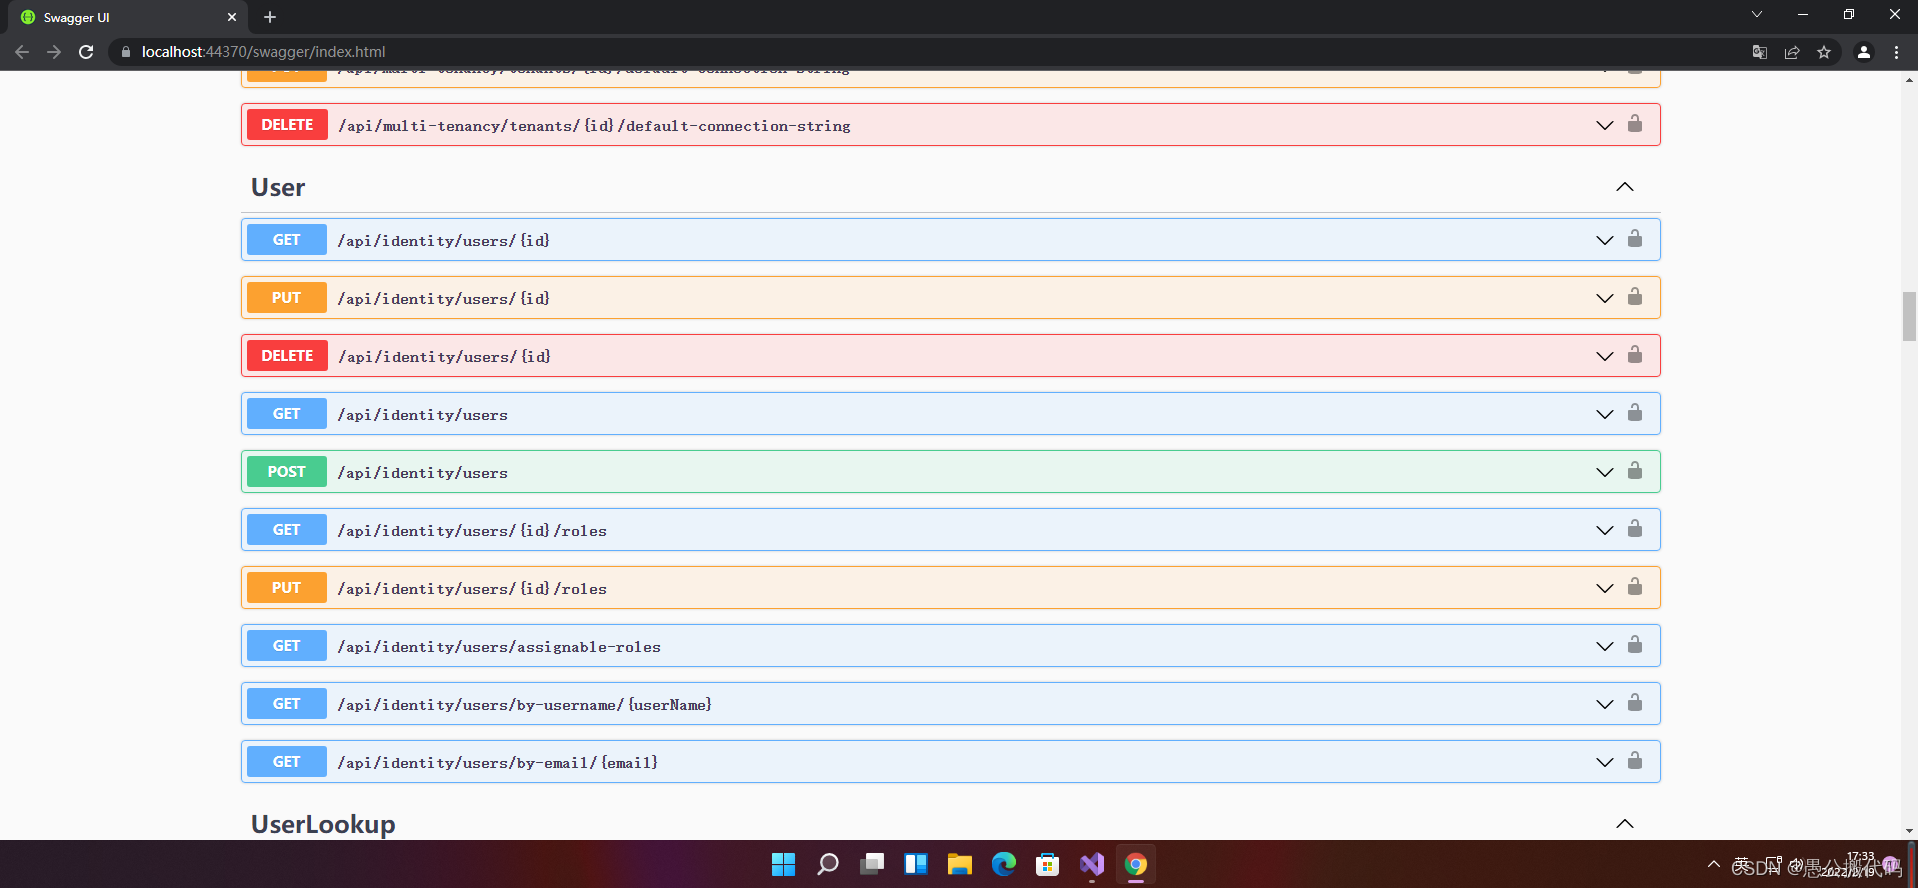Click lock icon on GET /api/identity/users

click(1635, 413)
